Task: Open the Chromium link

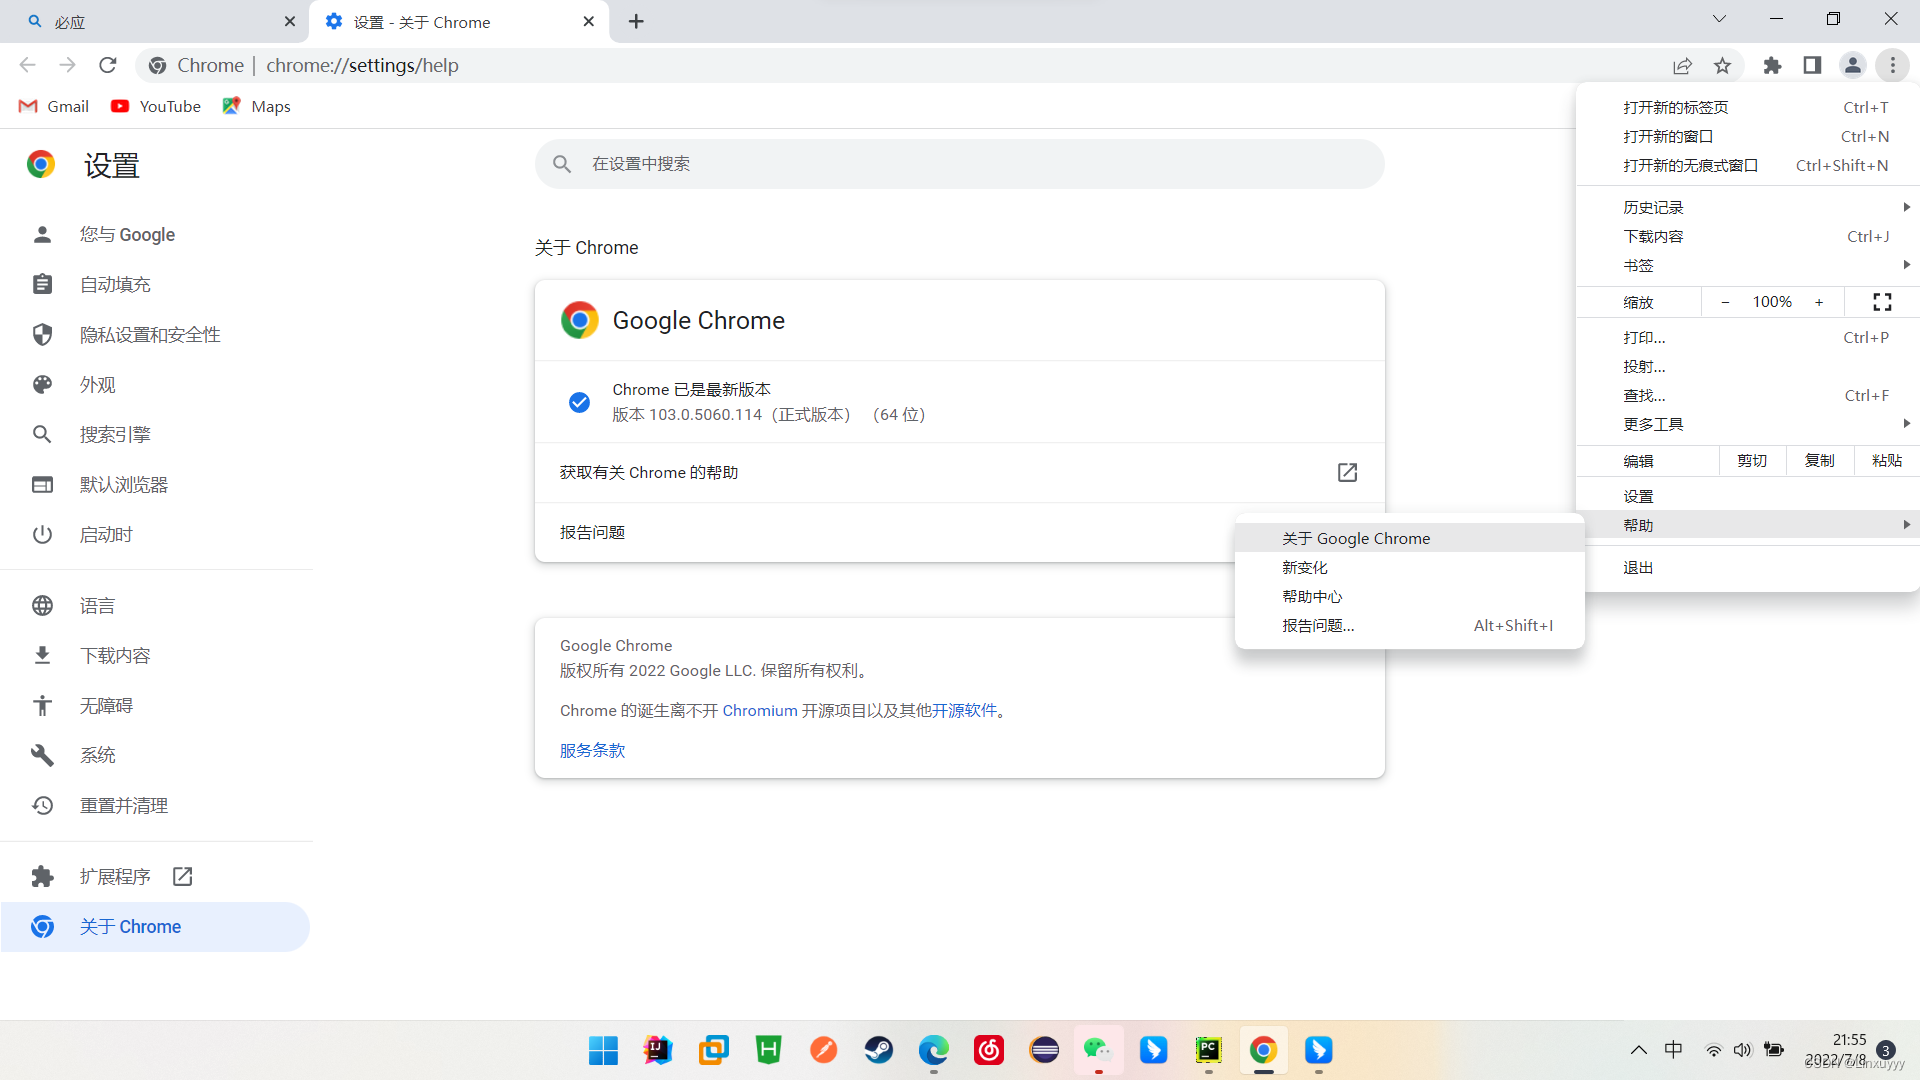Action: (x=760, y=711)
